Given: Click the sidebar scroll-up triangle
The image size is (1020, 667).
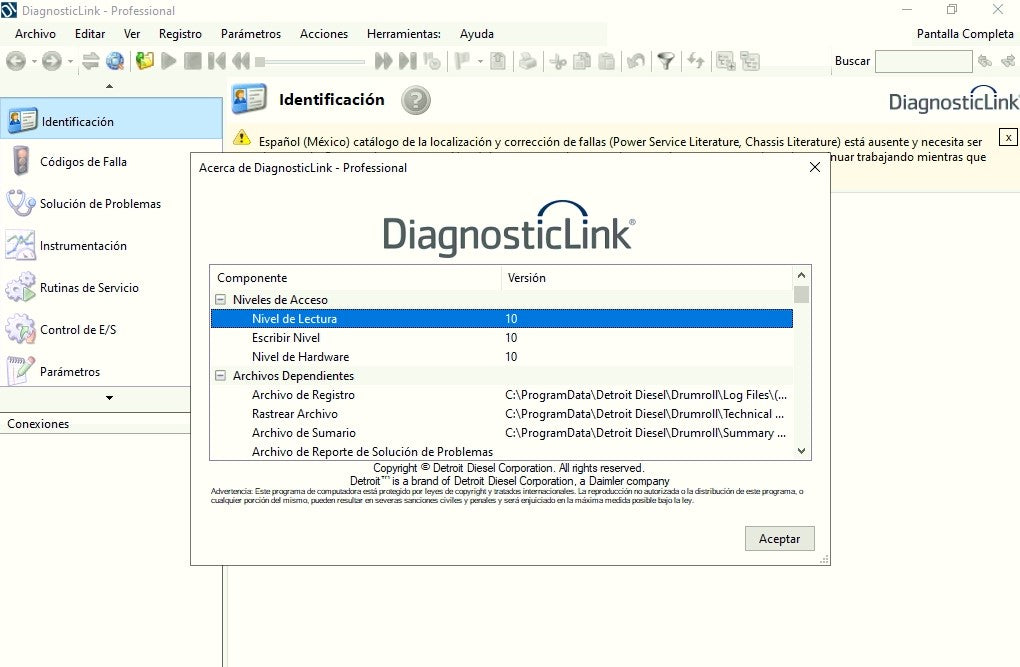Looking at the screenshot, I should [x=109, y=86].
